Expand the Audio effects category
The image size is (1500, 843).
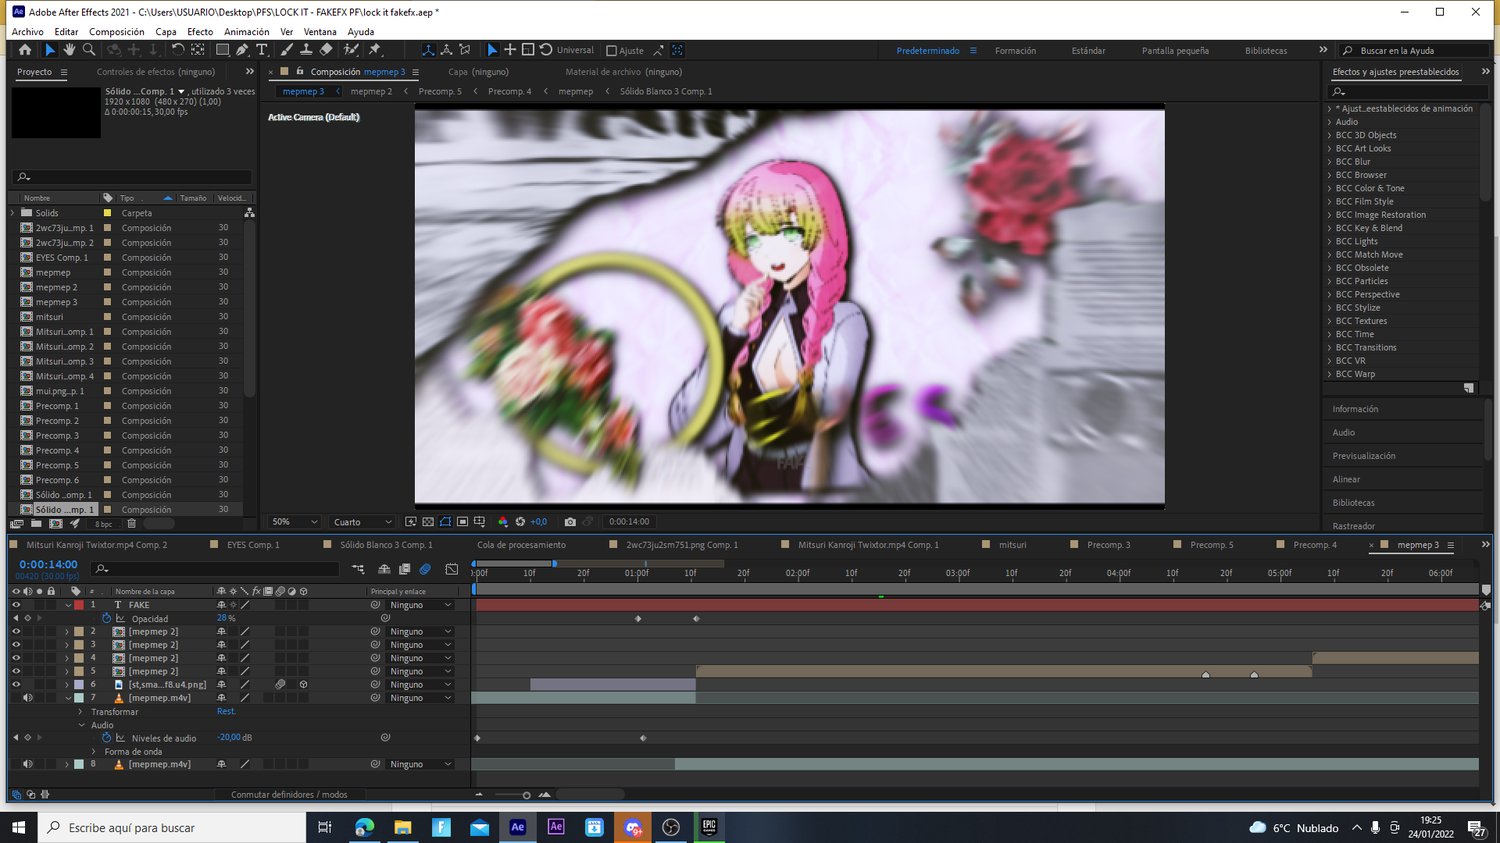coord(1329,122)
